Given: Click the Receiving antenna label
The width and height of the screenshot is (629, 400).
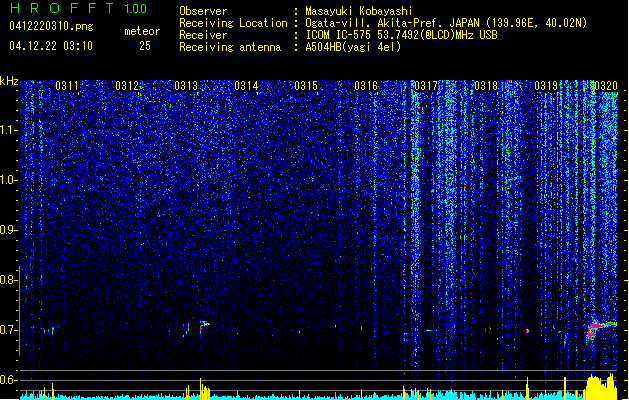Looking at the screenshot, I should pos(230,47).
